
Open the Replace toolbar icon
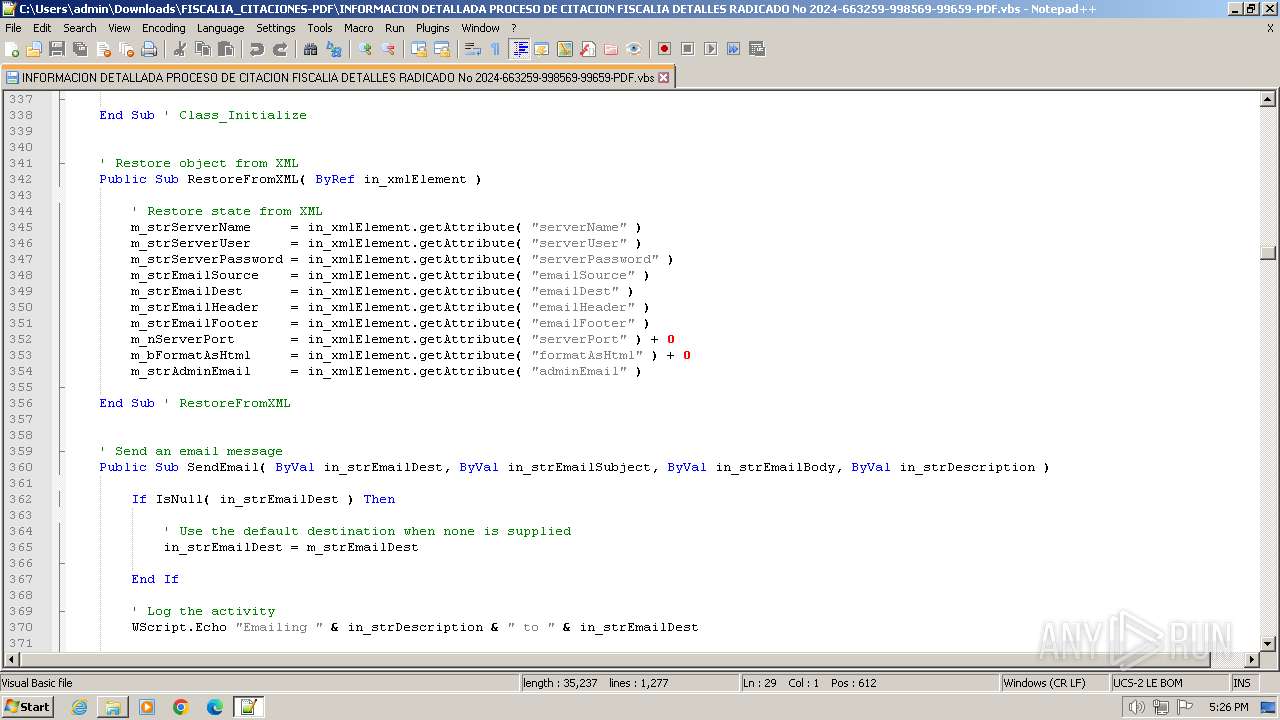point(334,49)
